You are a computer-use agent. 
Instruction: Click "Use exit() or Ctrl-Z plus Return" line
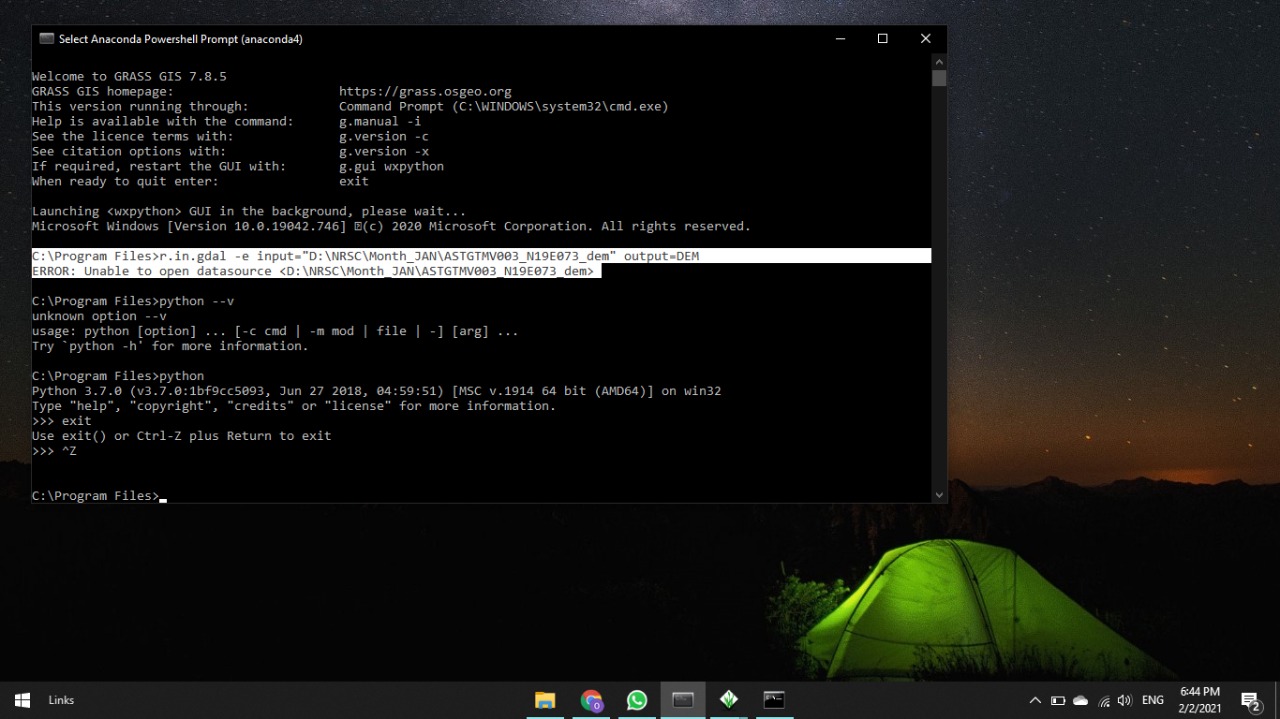point(181,436)
